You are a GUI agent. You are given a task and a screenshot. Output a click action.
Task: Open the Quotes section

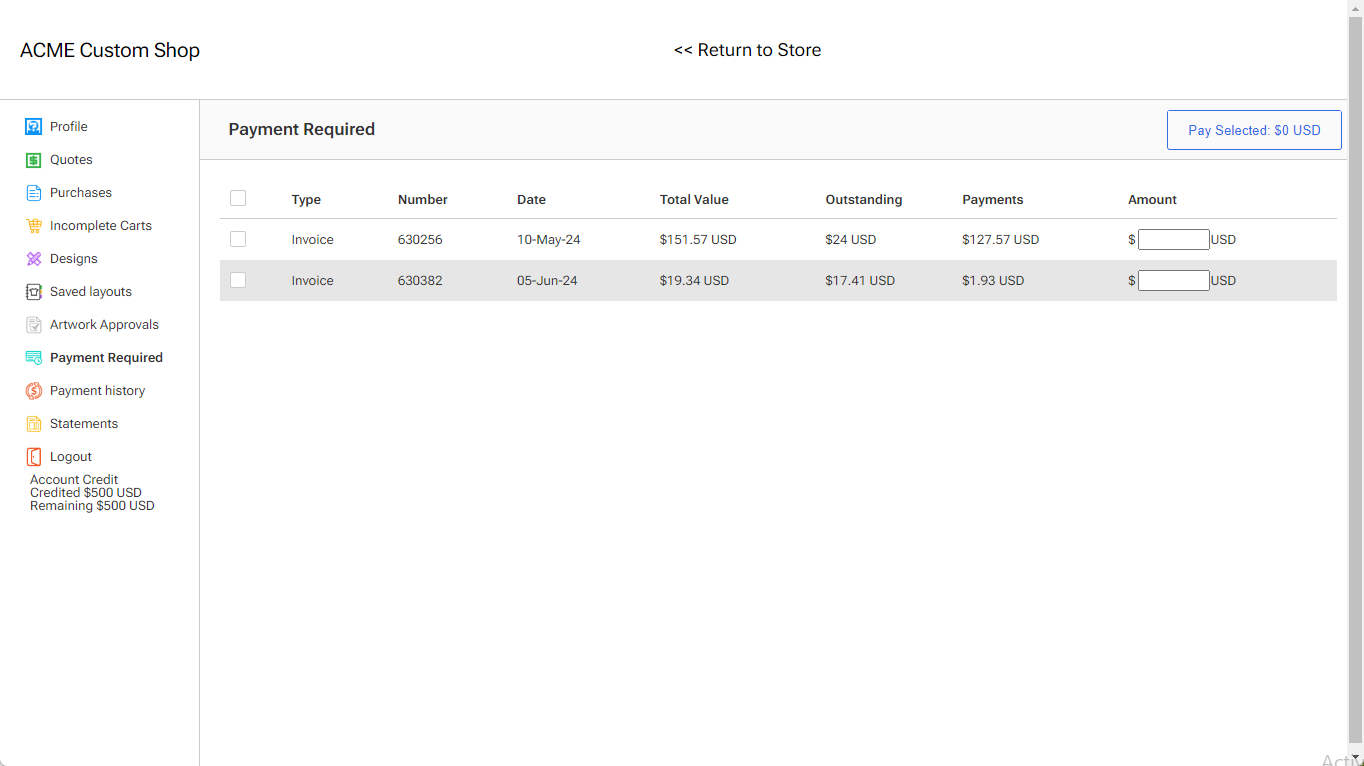pyautogui.click(x=71, y=160)
